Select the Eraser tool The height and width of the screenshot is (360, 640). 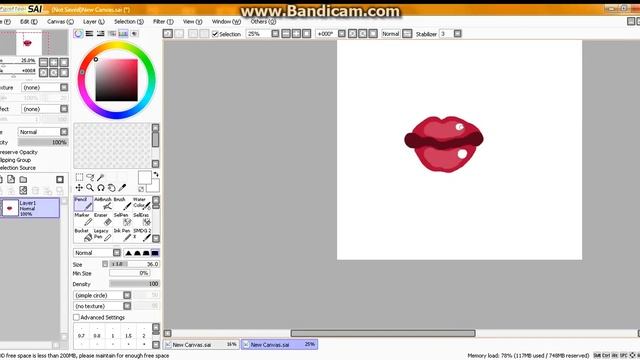coord(102,219)
